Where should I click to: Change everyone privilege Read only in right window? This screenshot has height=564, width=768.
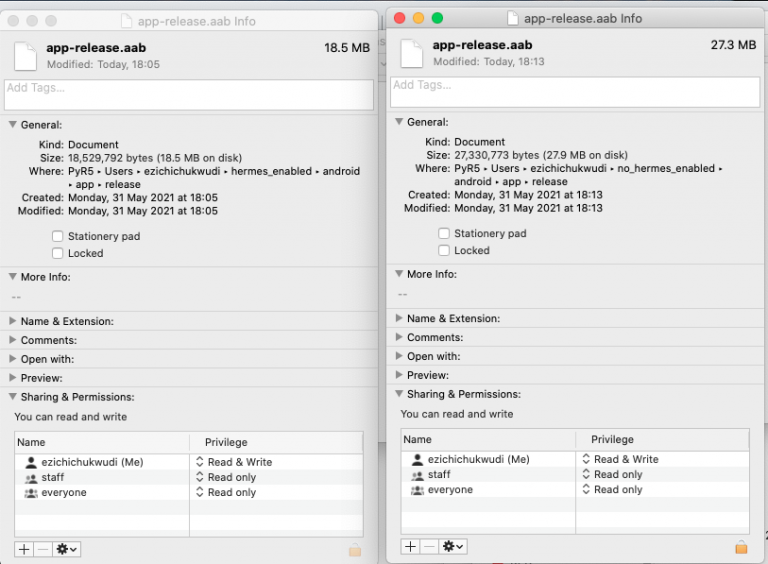(x=613, y=490)
